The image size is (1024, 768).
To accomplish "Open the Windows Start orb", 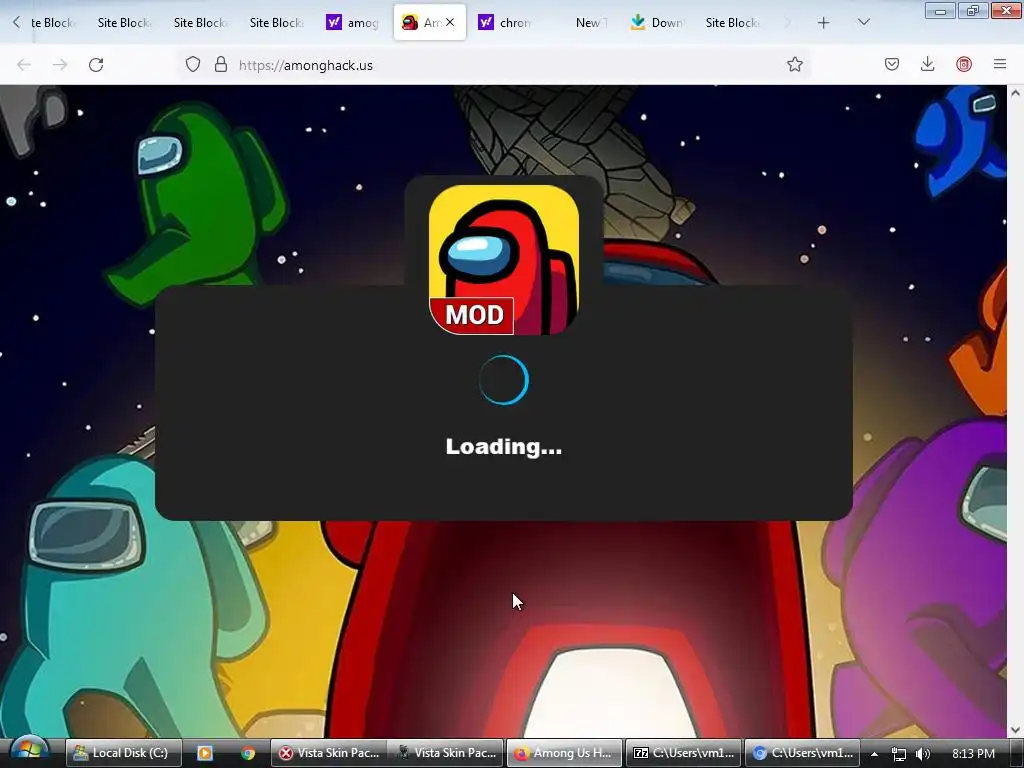I will coord(29,752).
